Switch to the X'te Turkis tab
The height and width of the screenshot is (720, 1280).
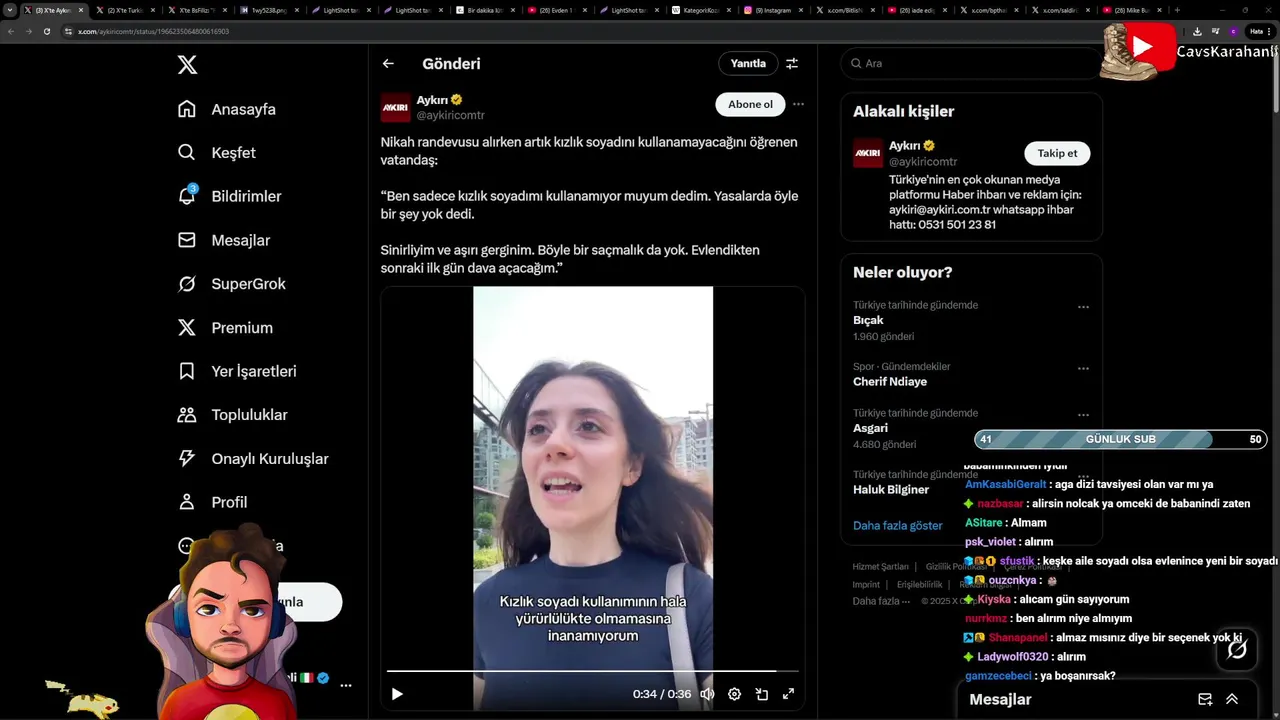point(124,10)
